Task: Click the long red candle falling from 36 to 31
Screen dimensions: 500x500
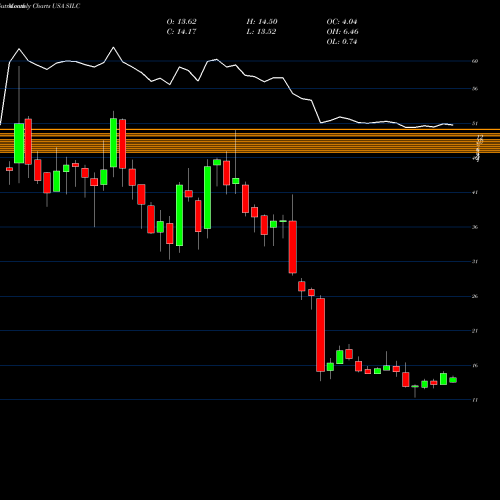Action: point(293,247)
